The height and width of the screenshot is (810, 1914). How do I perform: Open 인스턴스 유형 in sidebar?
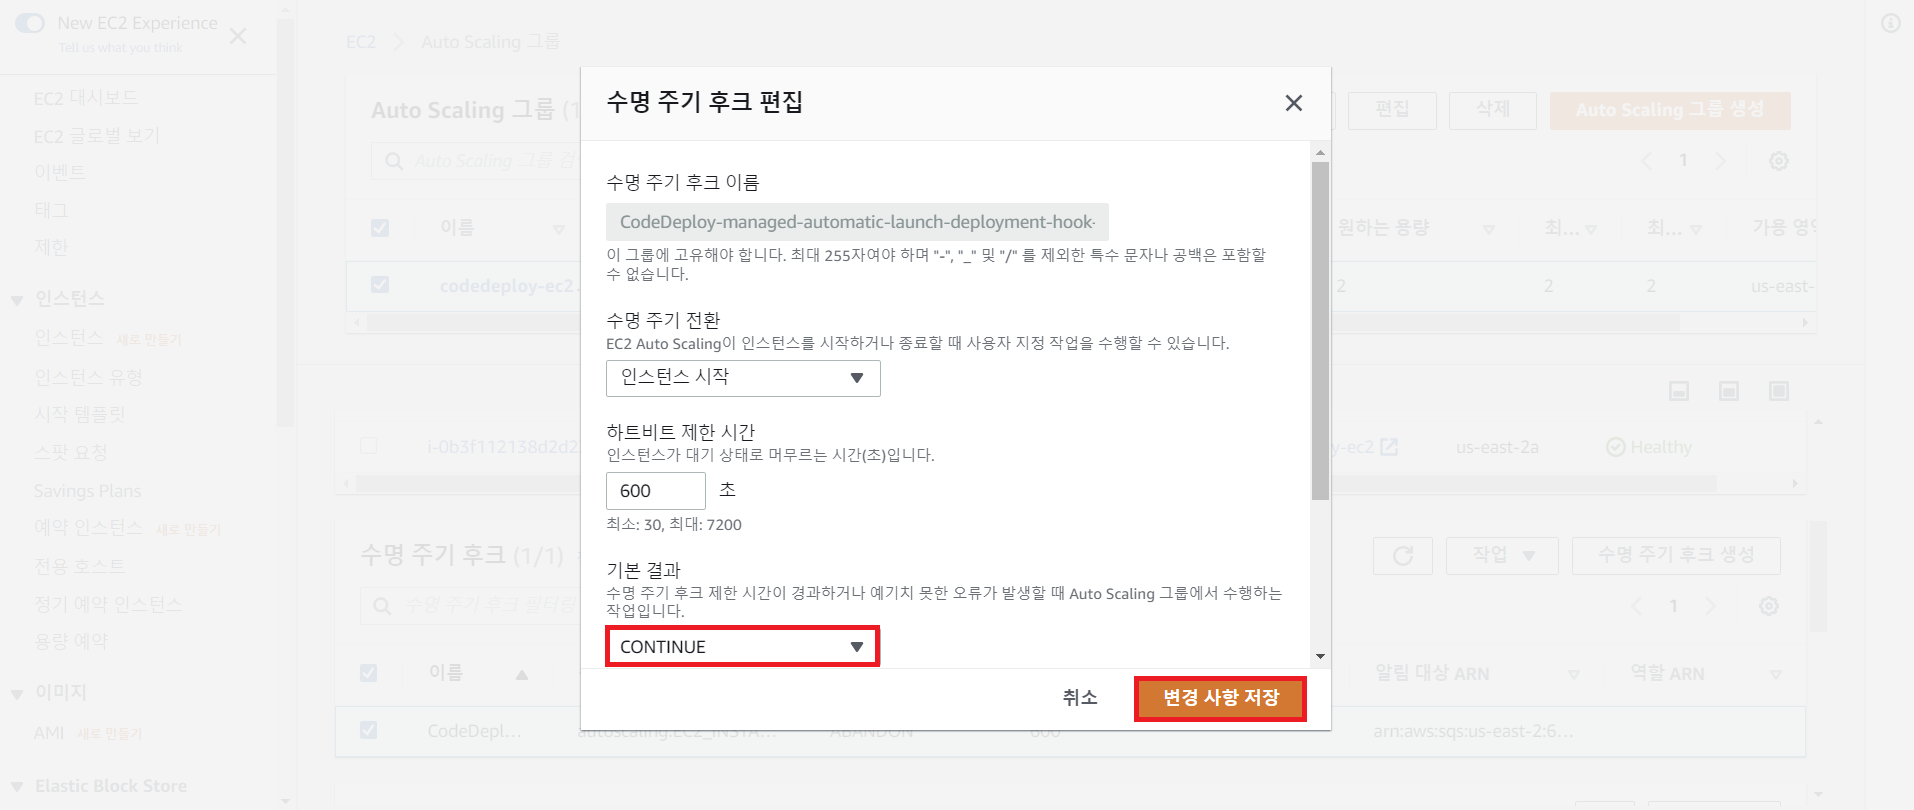[x=88, y=377]
